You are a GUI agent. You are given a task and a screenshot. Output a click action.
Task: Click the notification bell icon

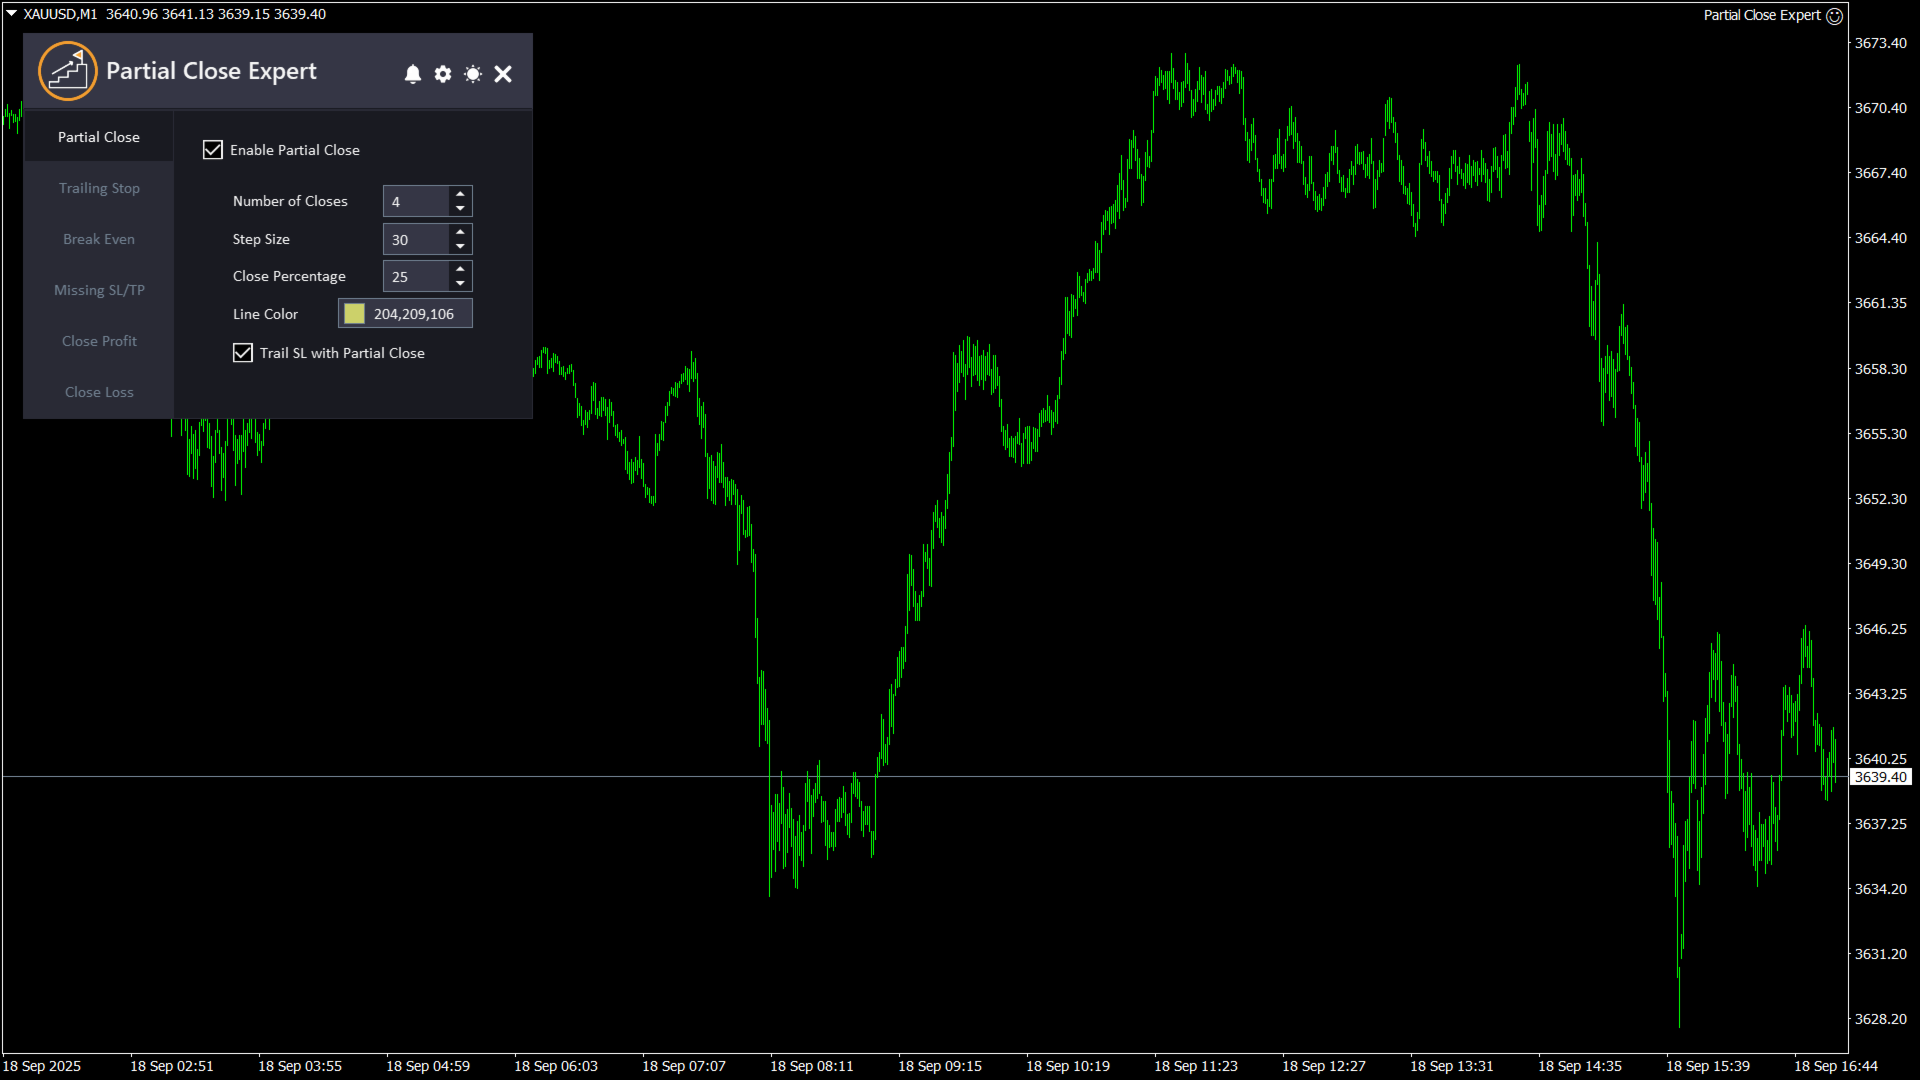(413, 74)
